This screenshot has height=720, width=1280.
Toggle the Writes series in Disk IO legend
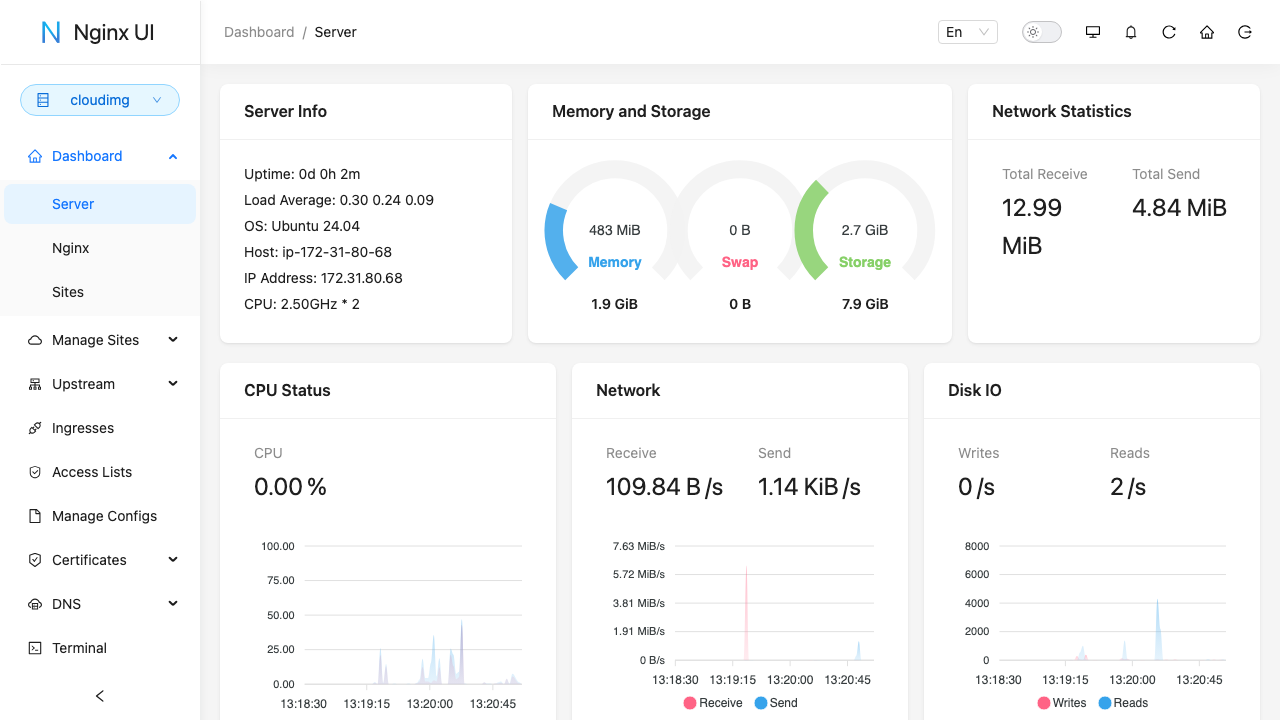pyautogui.click(x=1062, y=703)
